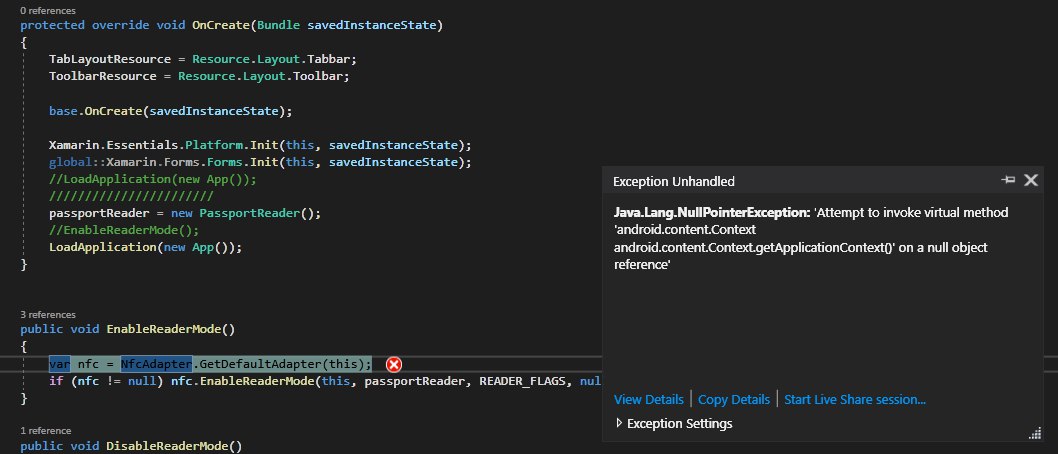Click 'Java.Lang.NullPointerException:' text
The image size is (1058, 454).
click(x=712, y=212)
